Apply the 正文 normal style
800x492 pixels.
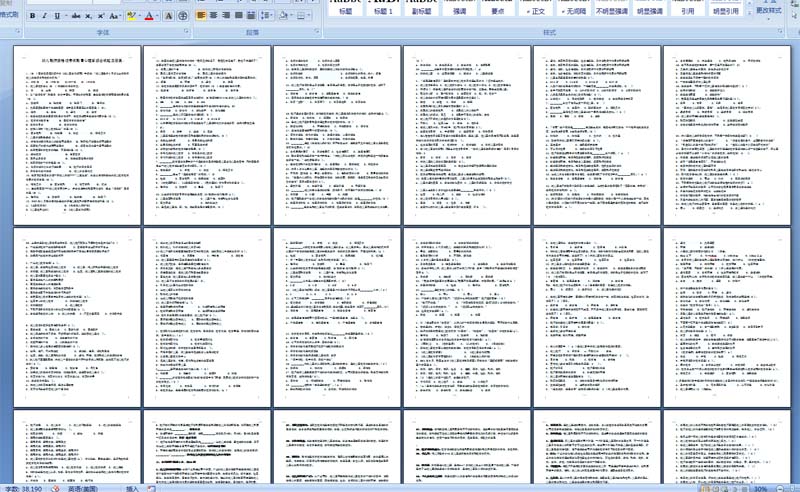click(x=536, y=8)
